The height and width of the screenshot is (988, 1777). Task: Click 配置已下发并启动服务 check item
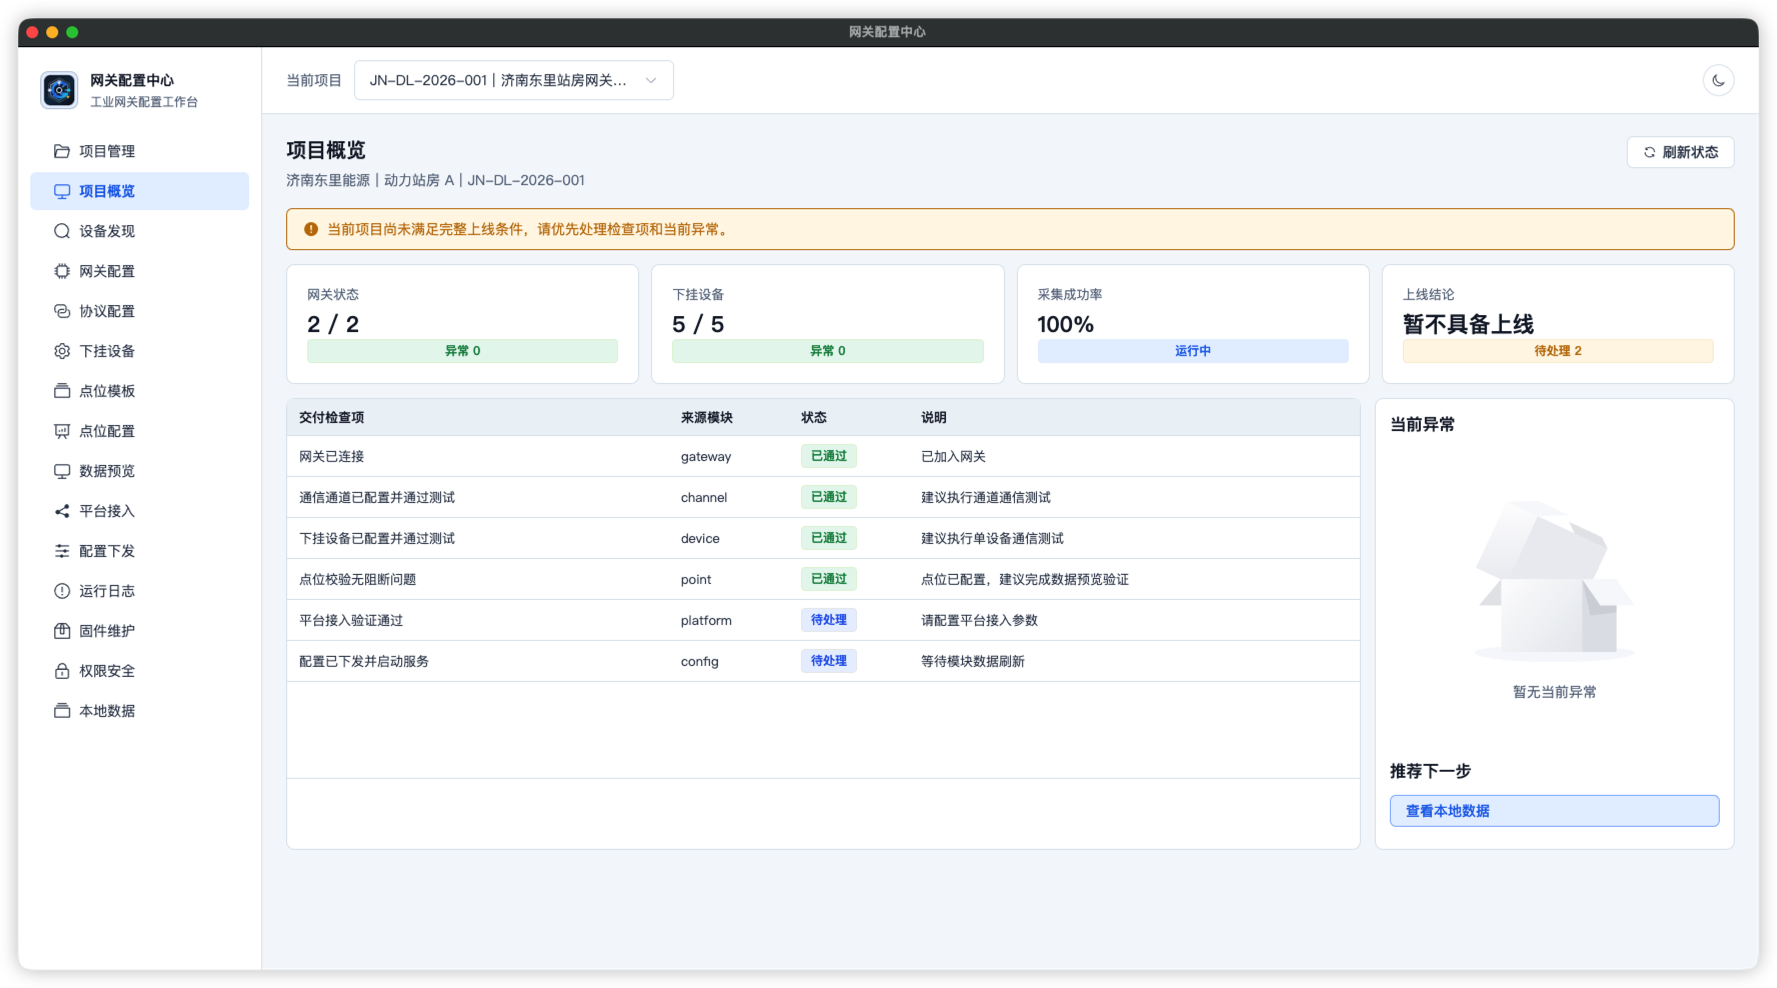364,661
